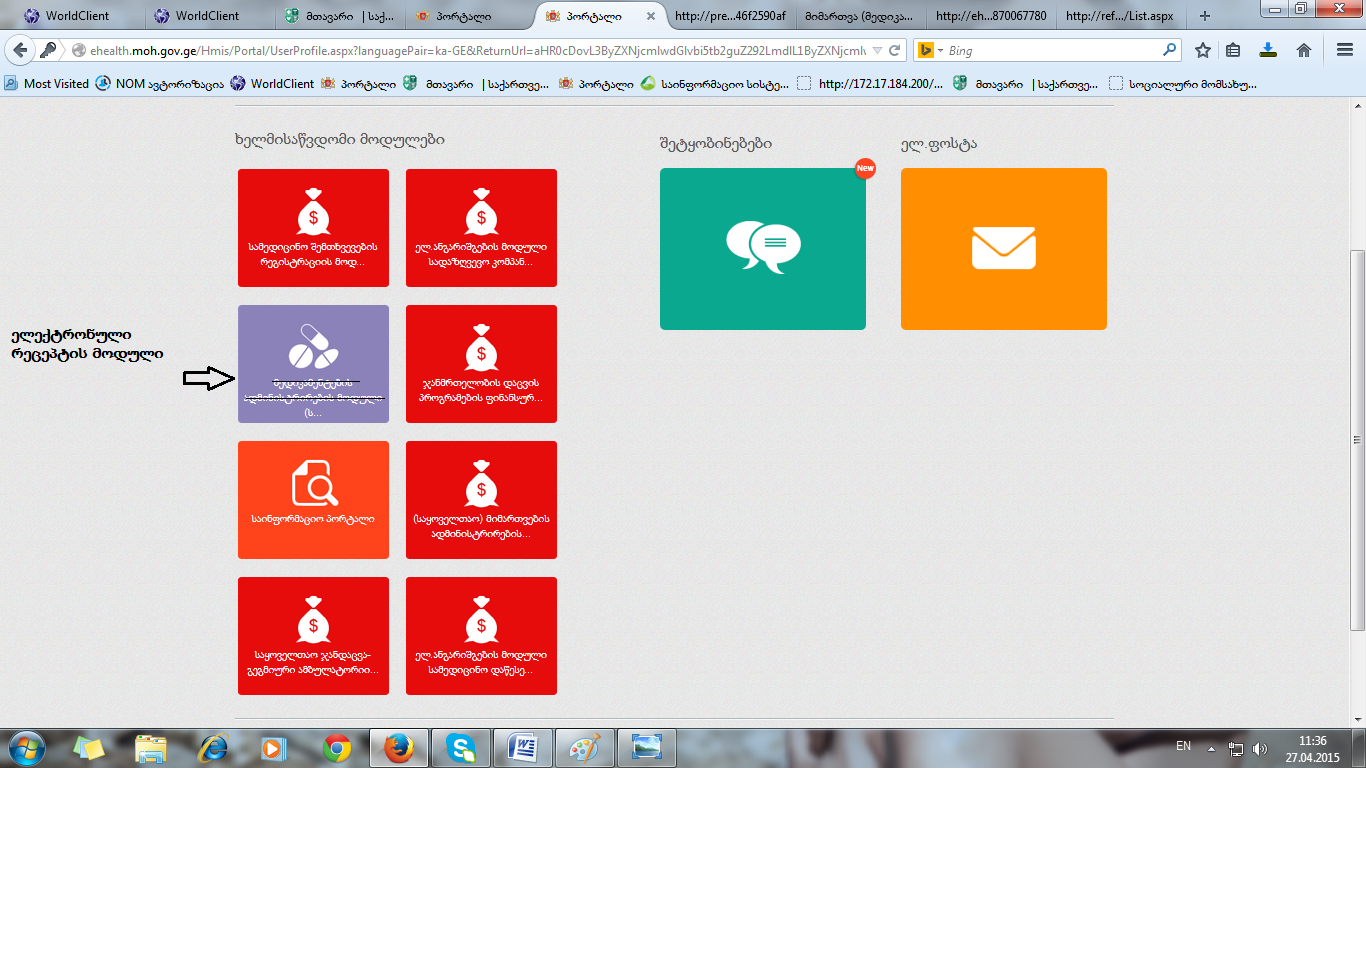Open a new browser tab

click(x=1204, y=16)
